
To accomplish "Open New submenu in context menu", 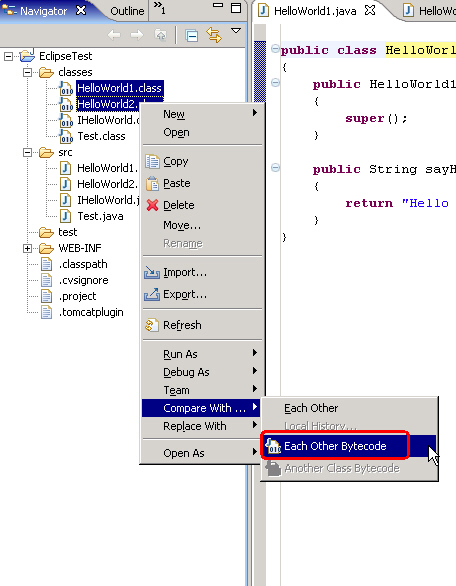I will 202,114.
